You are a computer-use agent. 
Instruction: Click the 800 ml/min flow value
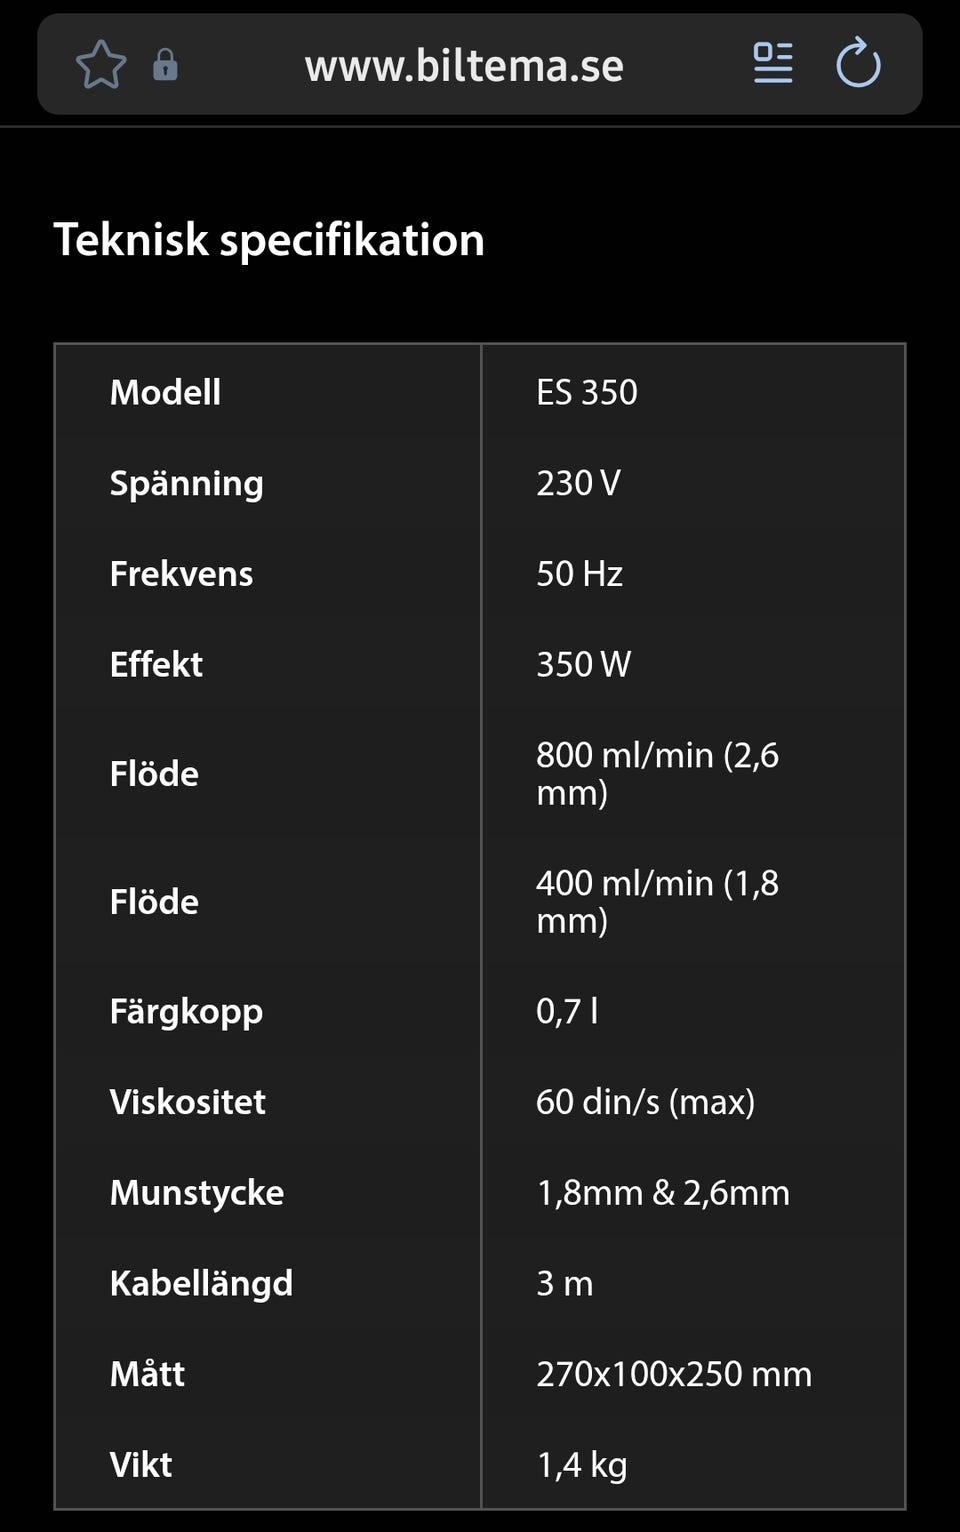click(657, 773)
